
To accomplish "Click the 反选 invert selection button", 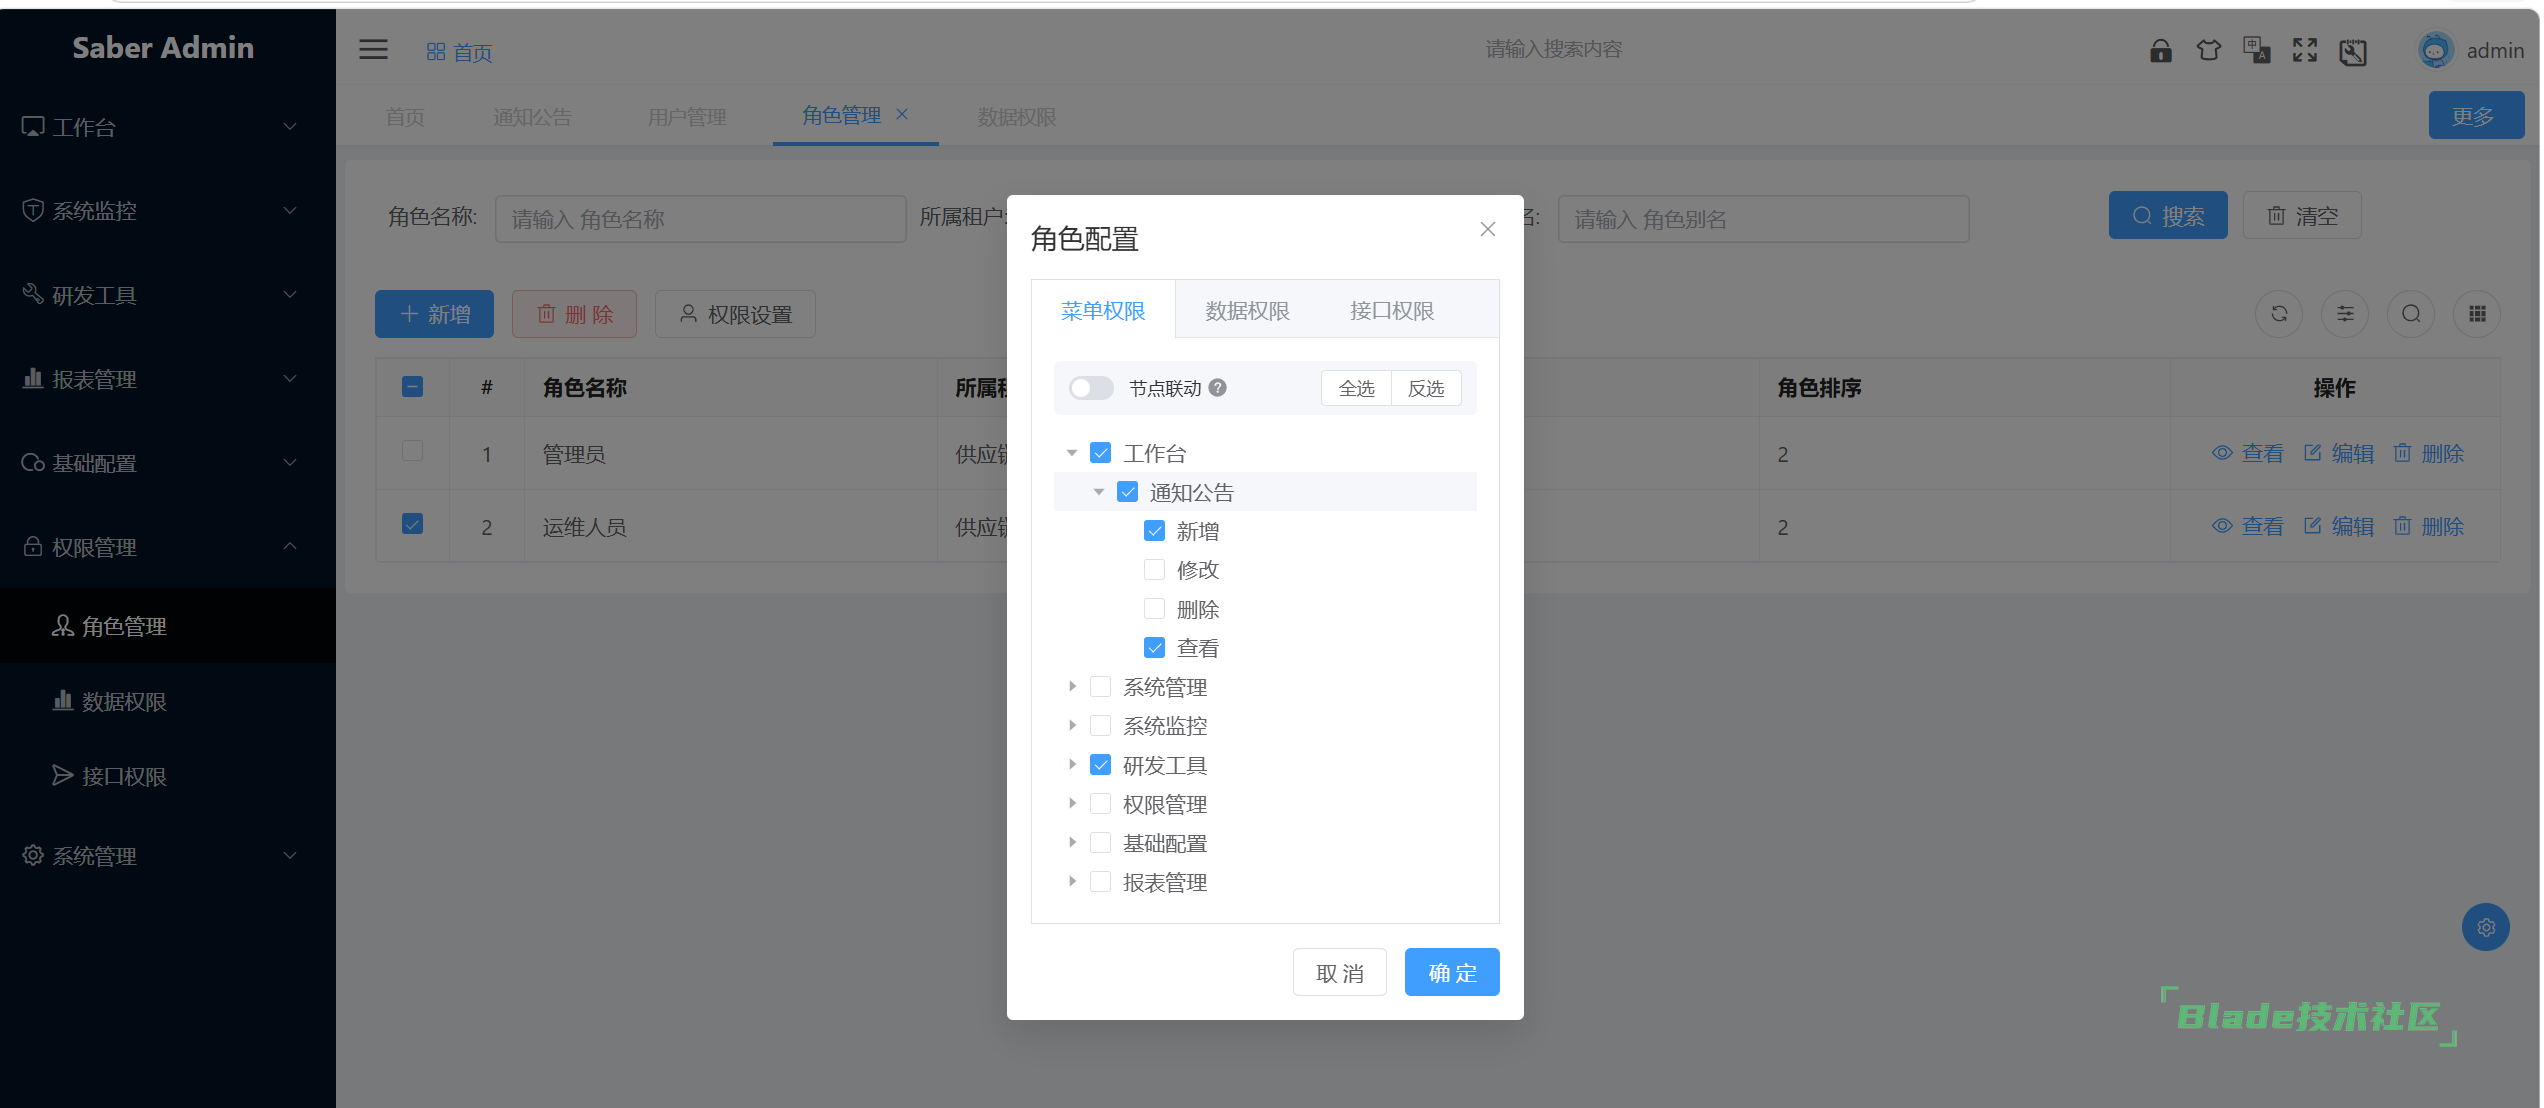I will (1426, 388).
